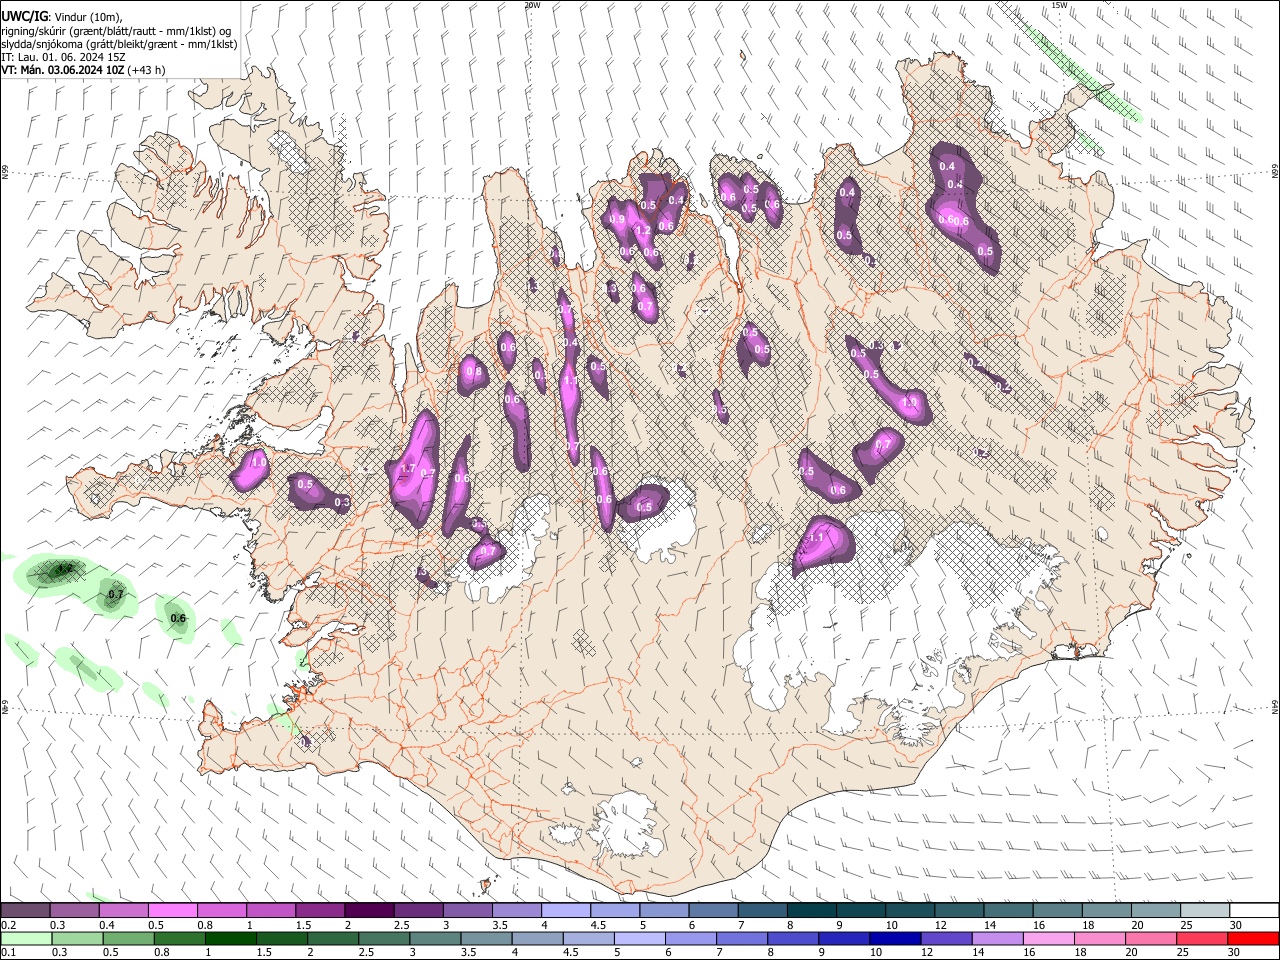Screen dimensions: 1280x960
Task: Select the darkest purple swatch between 2 and 2.5
Action: 368,910
